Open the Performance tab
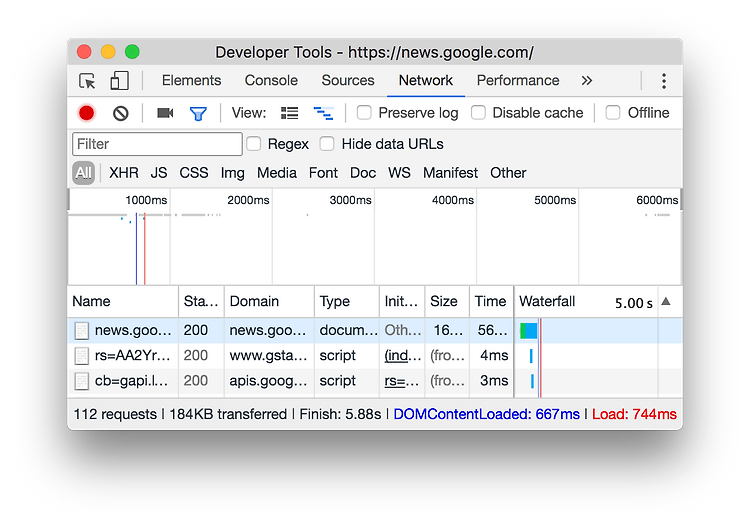750x526 pixels. pyautogui.click(x=518, y=80)
